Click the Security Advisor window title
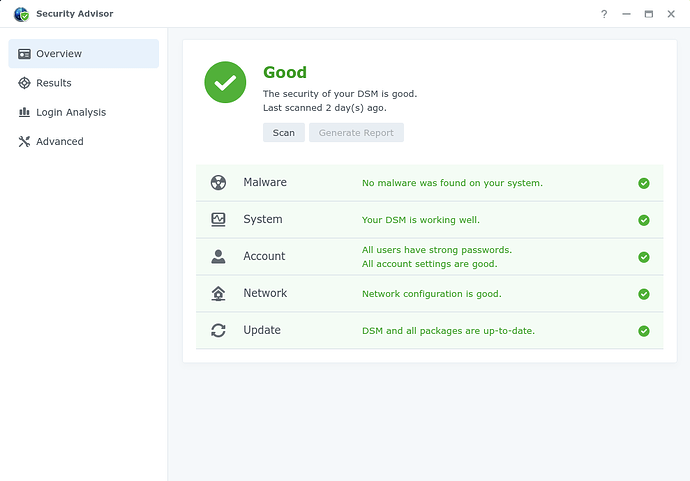 coord(74,14)
